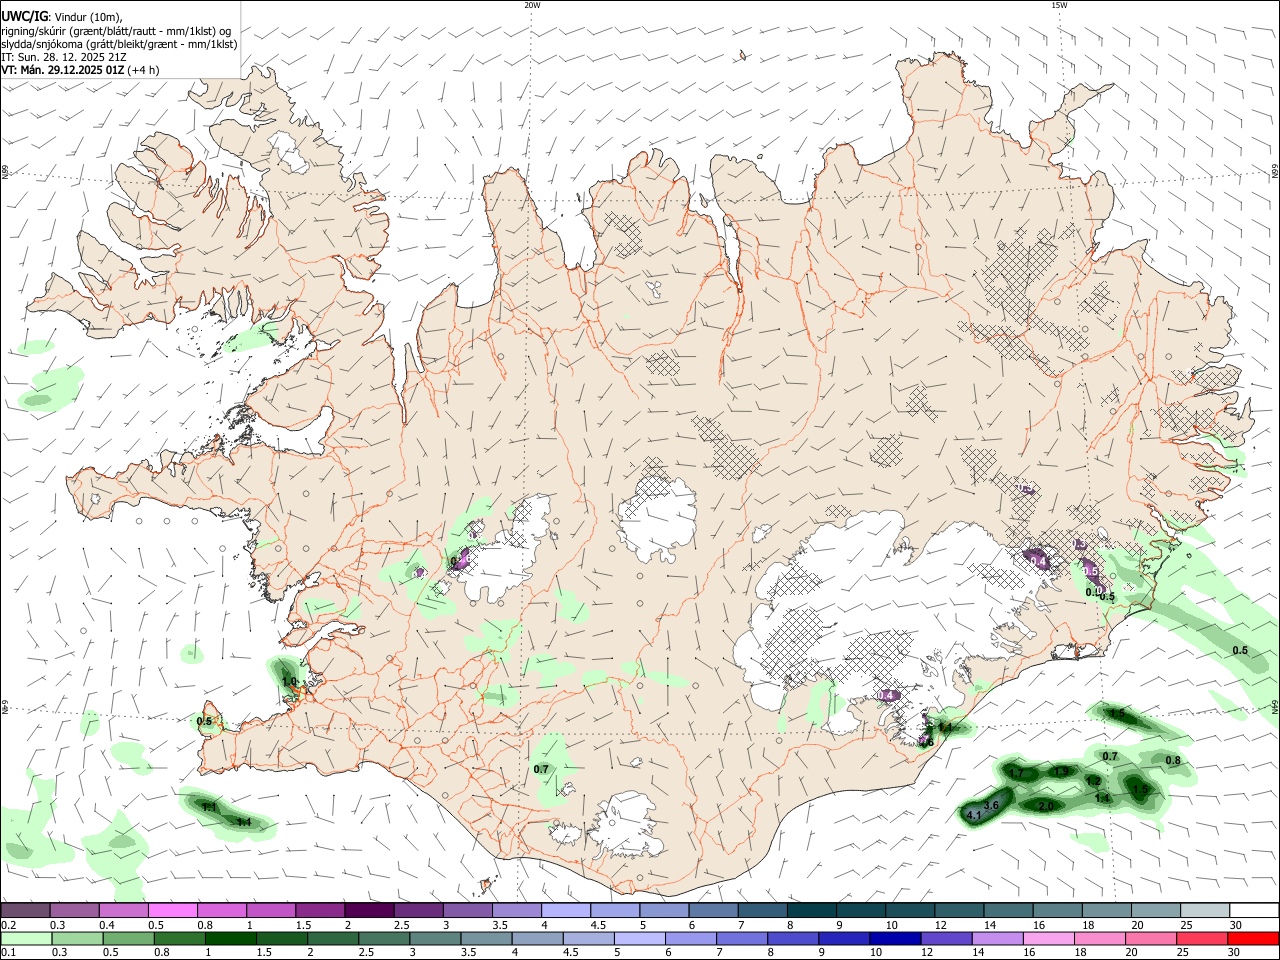Click the '1.2' precipitation value offshore
The image size is (1280, 960).
click(1094, 782)
